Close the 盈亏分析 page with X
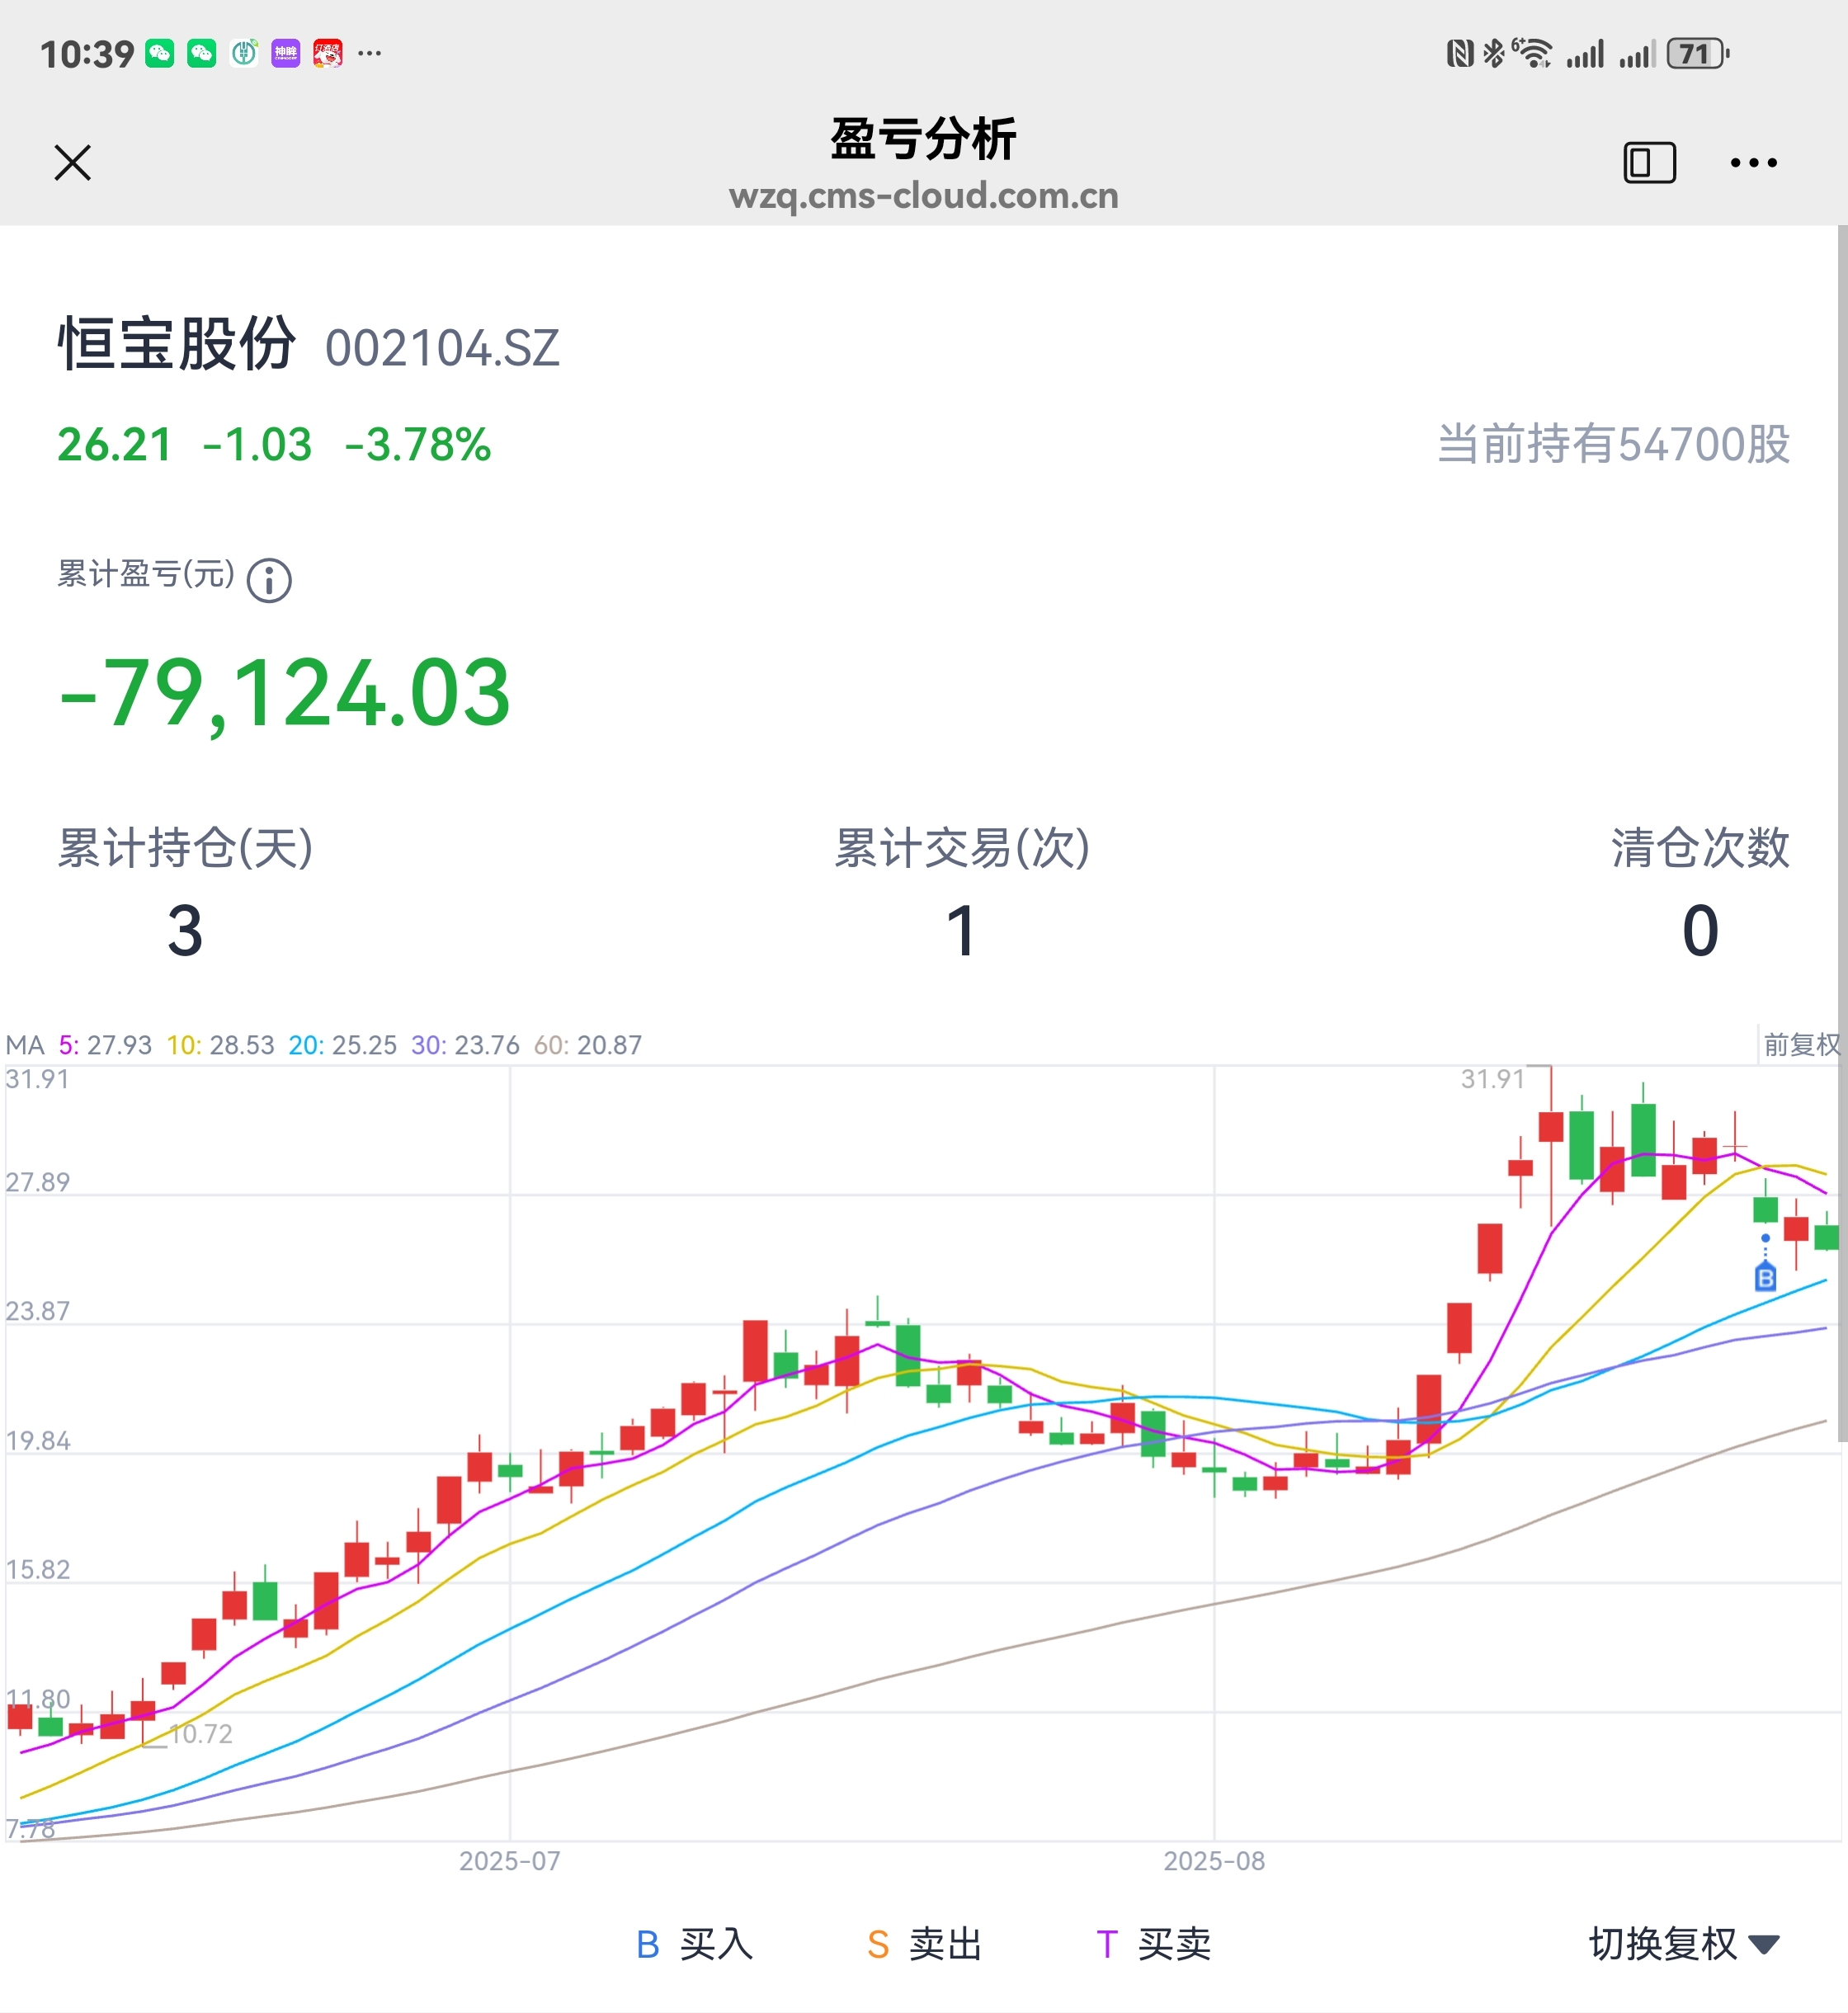 [x=72, y=163]
